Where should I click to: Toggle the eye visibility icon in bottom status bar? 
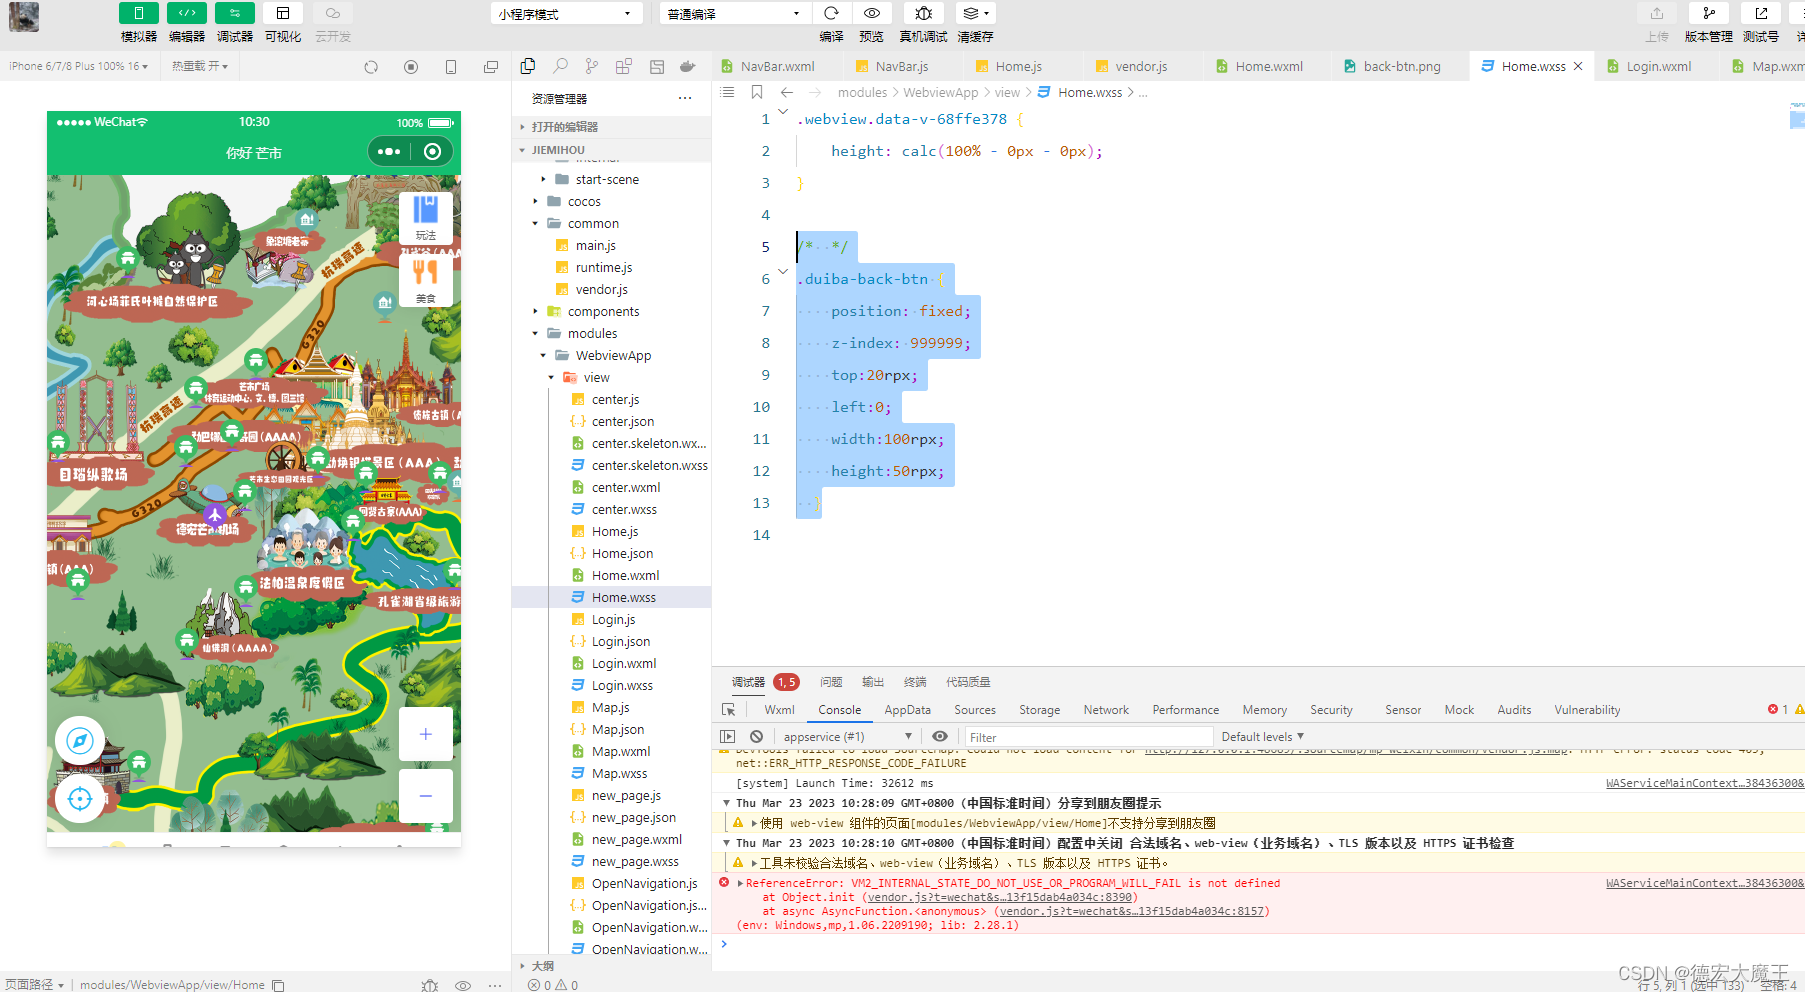coord(463,984)
